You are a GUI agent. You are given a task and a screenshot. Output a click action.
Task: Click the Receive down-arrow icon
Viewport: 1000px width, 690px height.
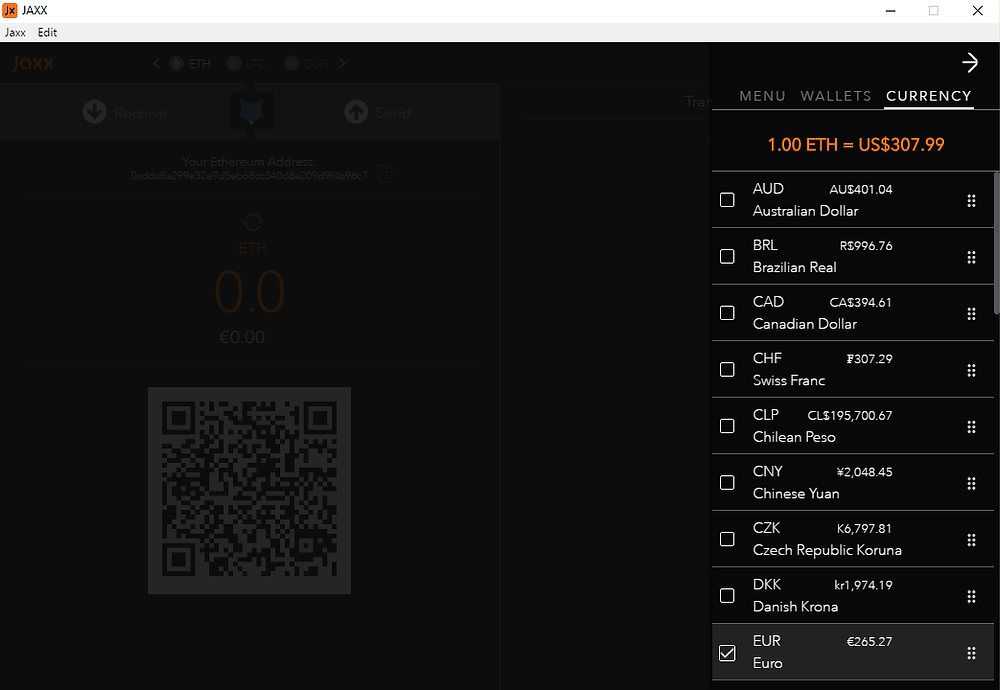pyautogui.click(x=94, y=112)
